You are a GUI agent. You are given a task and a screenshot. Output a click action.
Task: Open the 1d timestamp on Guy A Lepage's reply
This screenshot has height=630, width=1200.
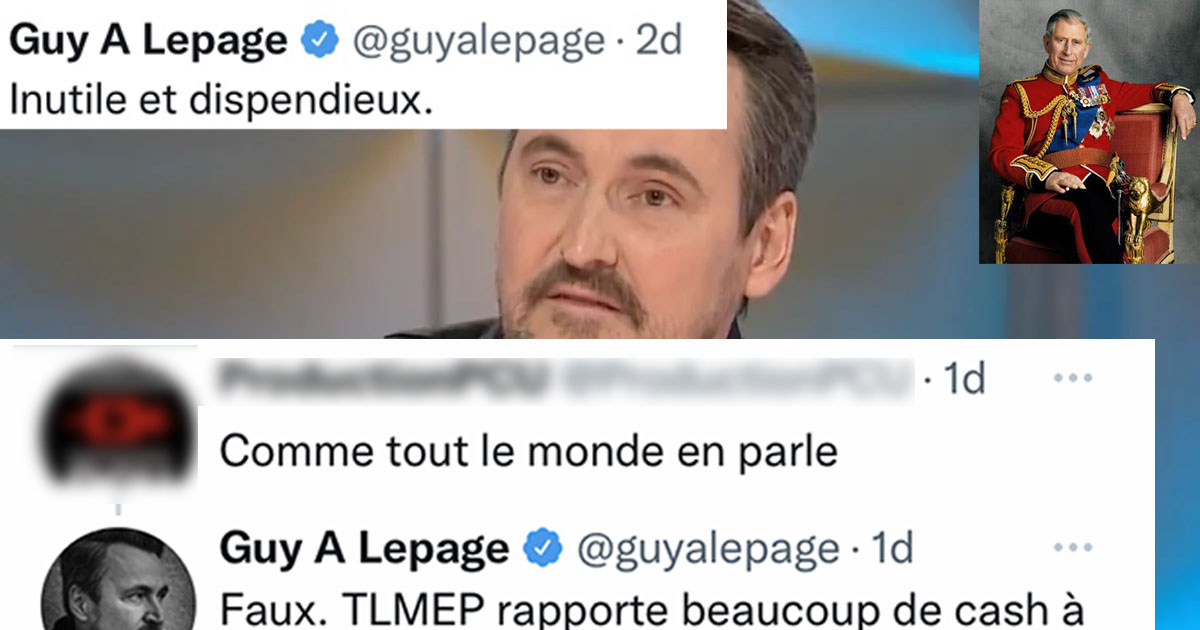pos(889,548)
